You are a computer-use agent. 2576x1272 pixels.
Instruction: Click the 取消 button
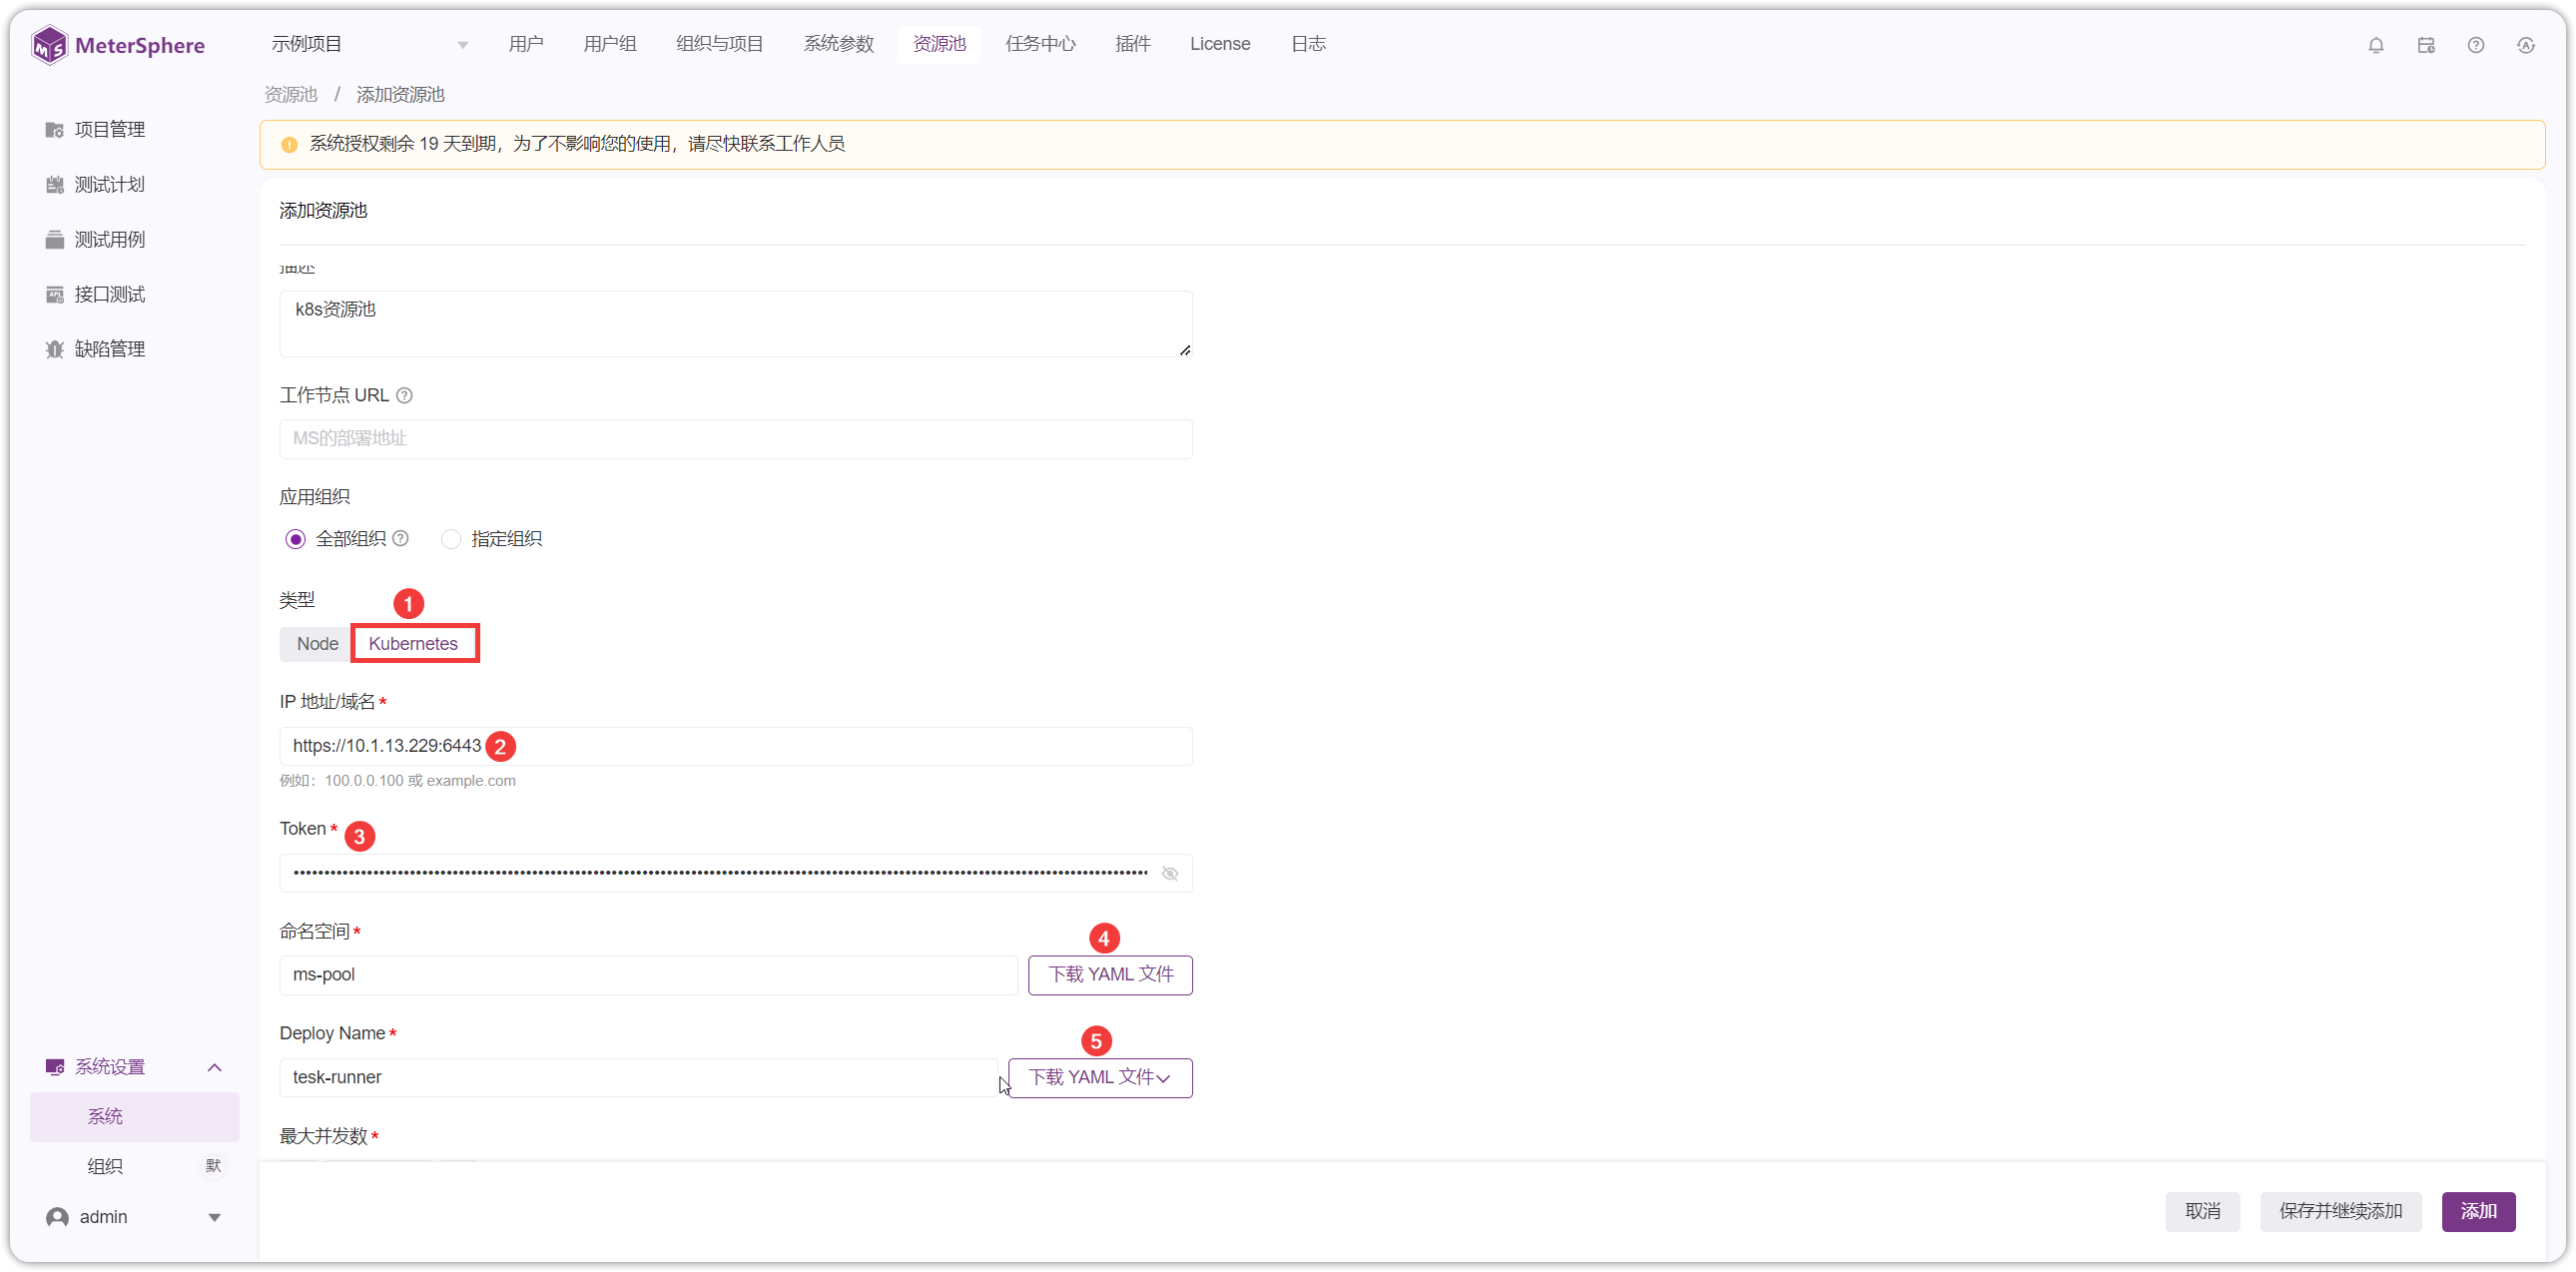coord(2203,1212)
